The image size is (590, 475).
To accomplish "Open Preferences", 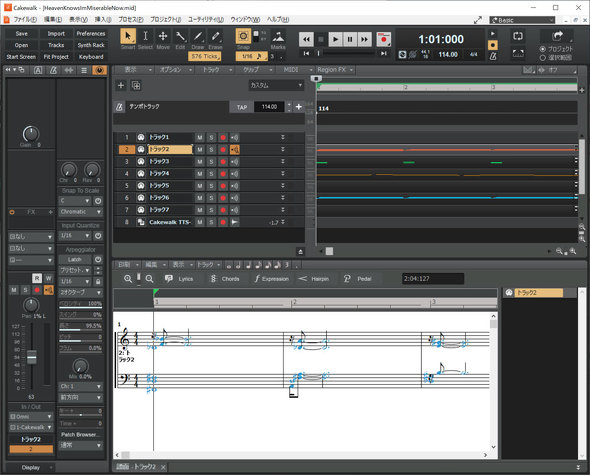I will coord(91,33).
